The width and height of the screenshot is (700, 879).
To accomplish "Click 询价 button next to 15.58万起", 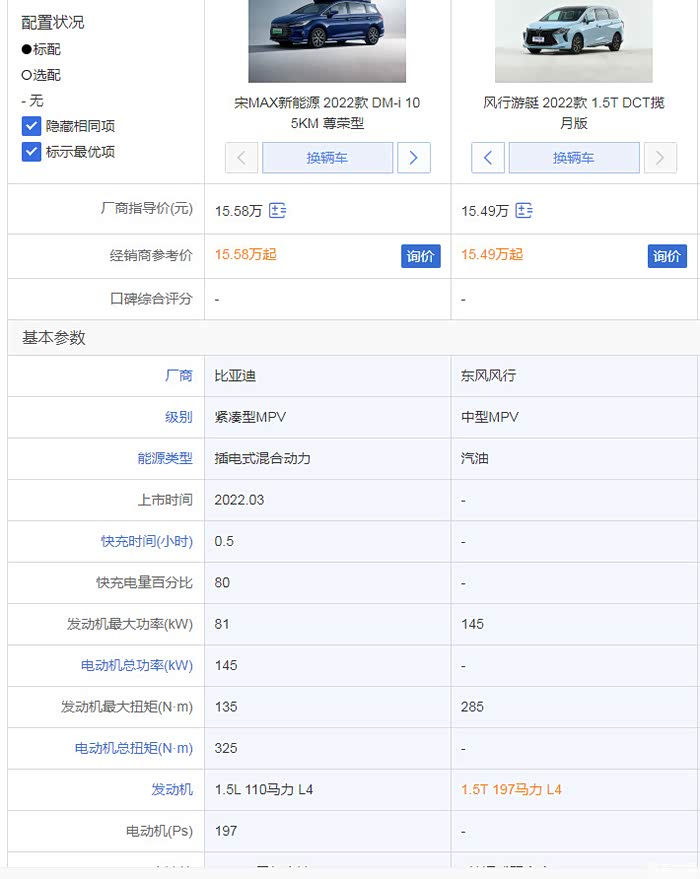I will (421, 256).
